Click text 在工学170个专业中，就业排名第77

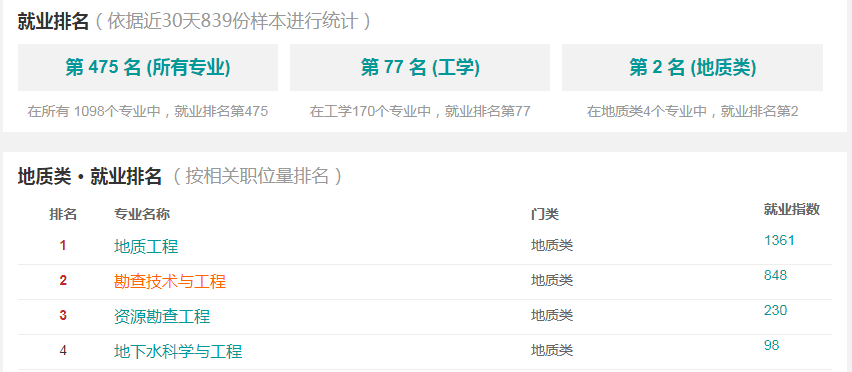pos(419,111)
